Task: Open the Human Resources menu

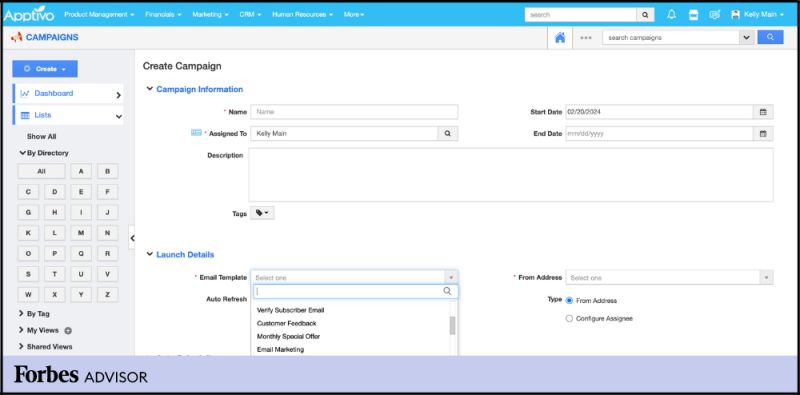Action: (x=303, y=15)
